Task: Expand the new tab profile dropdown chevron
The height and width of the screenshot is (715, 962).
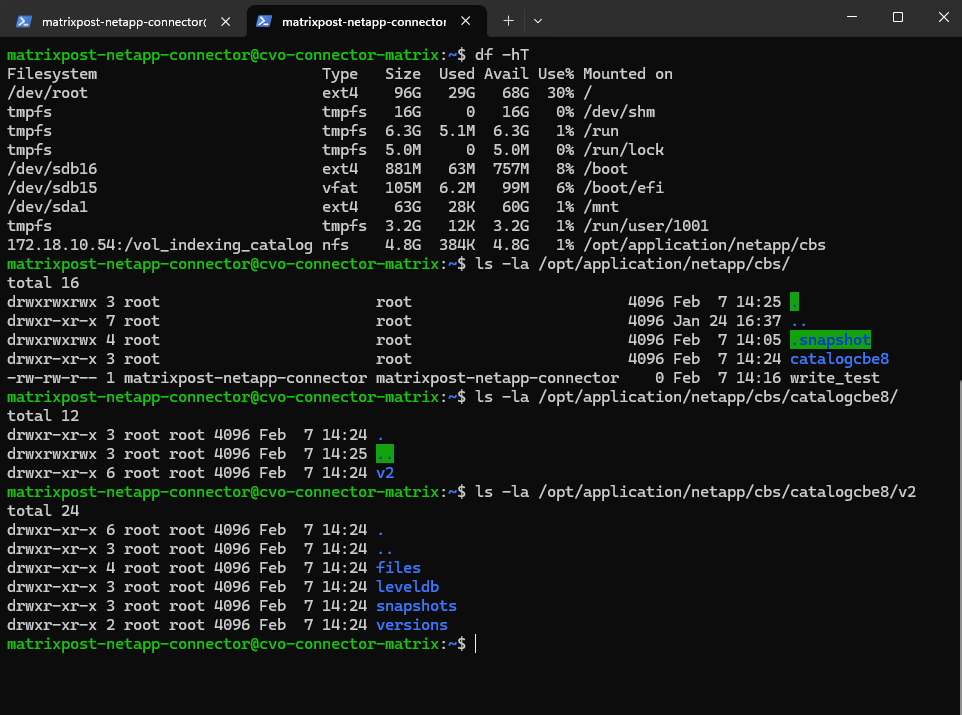Action: [x=537, y=20]
